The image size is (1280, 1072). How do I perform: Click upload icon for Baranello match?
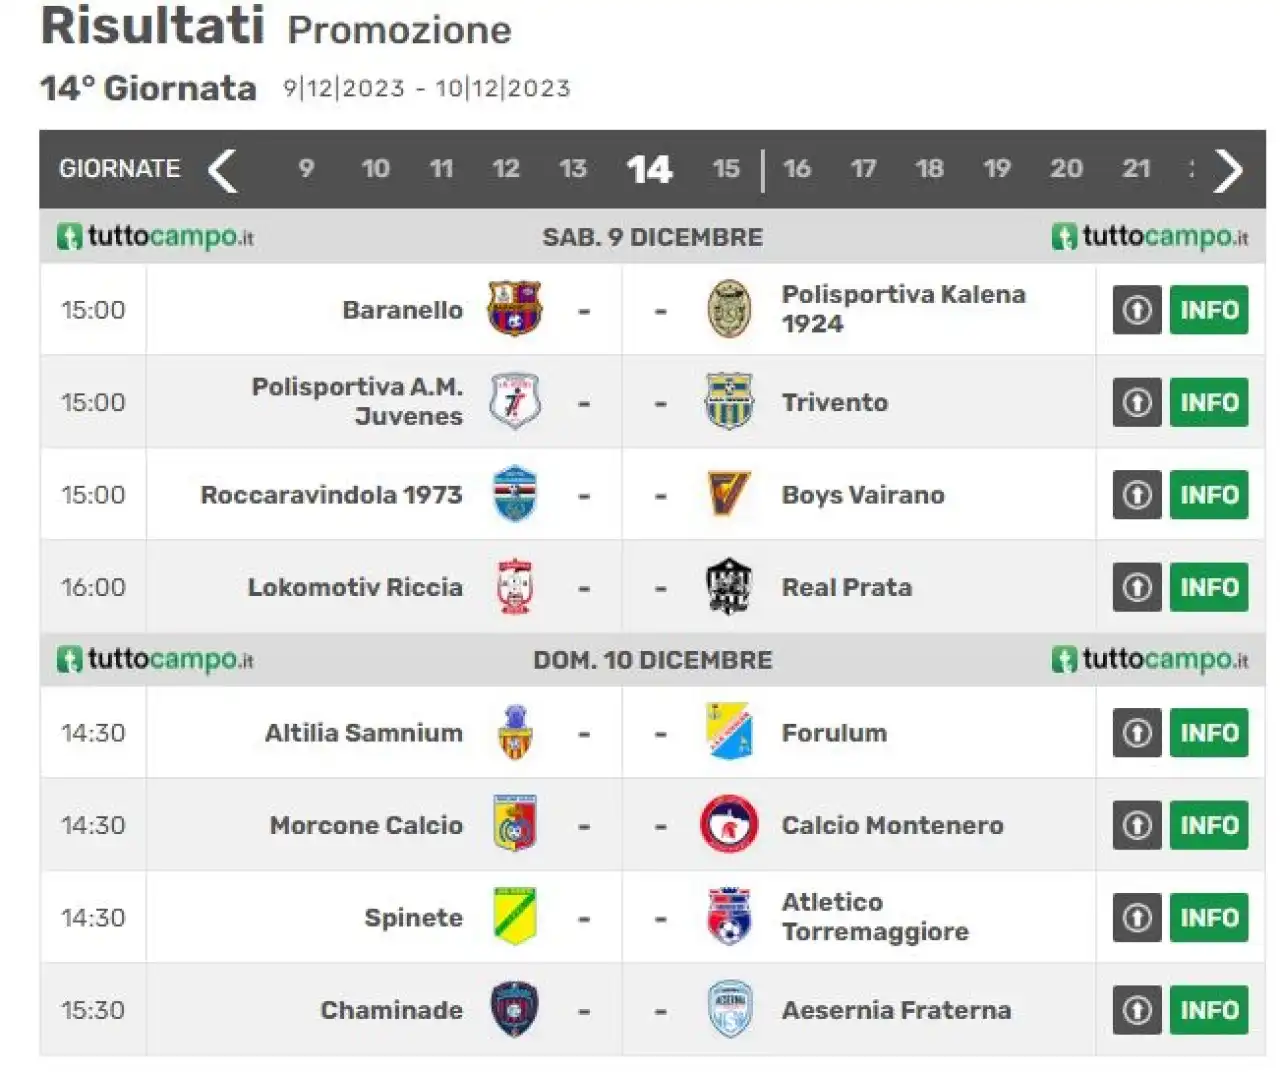(1137, 310)
